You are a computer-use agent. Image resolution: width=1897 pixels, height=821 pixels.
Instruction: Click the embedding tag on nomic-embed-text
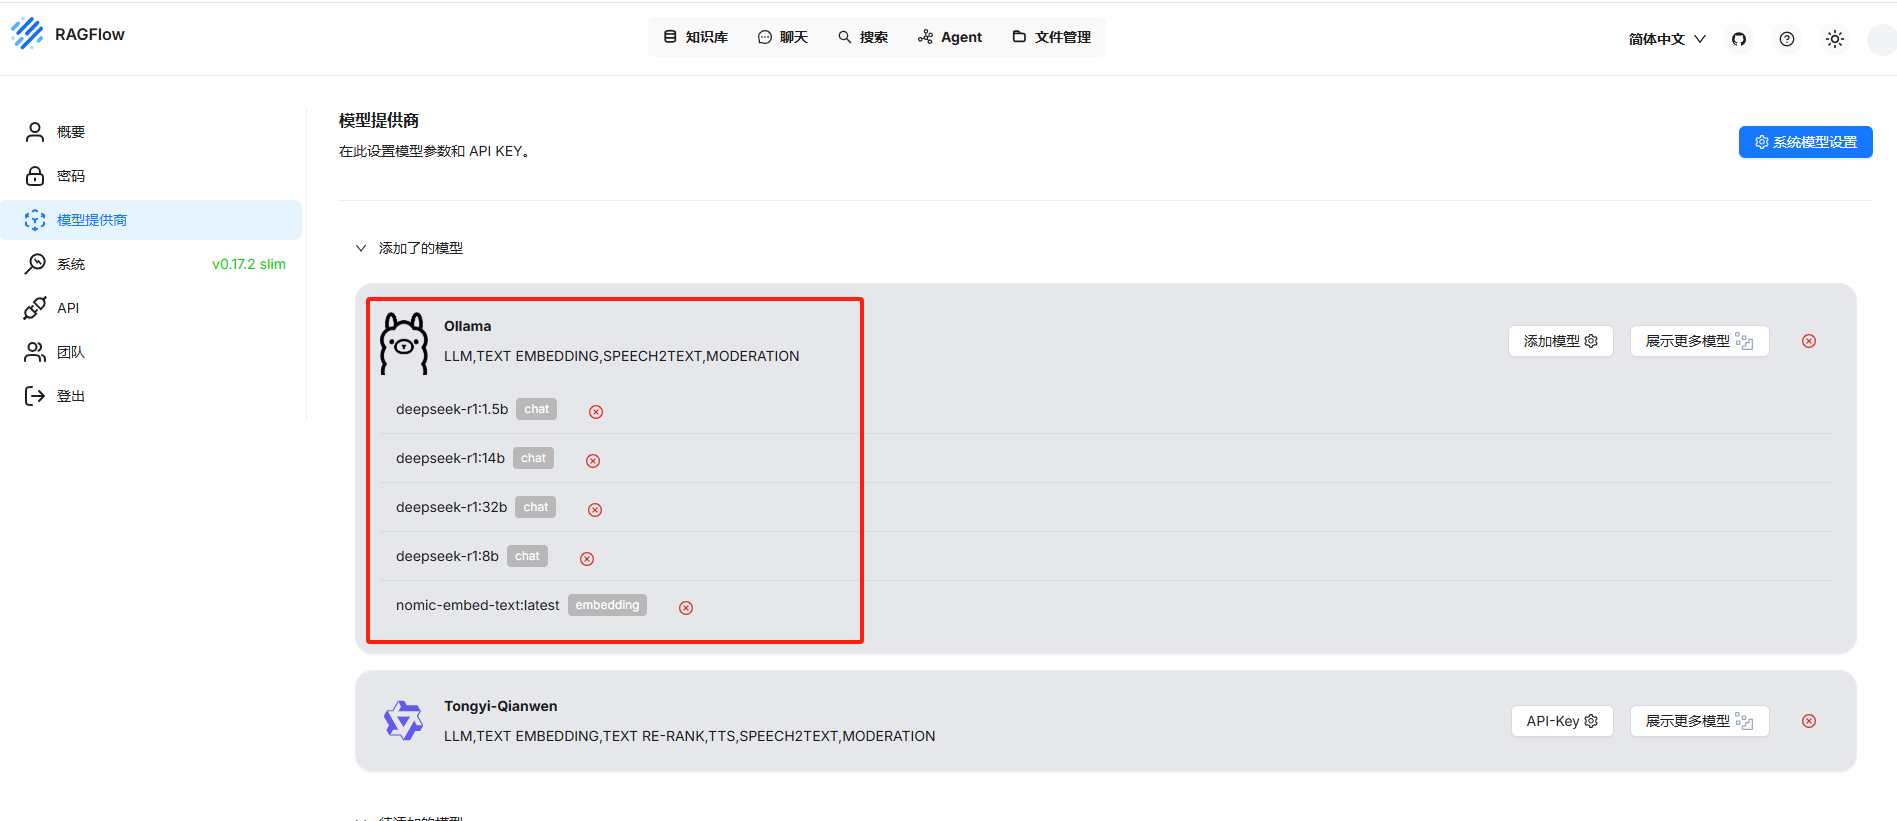coord(607,605)
